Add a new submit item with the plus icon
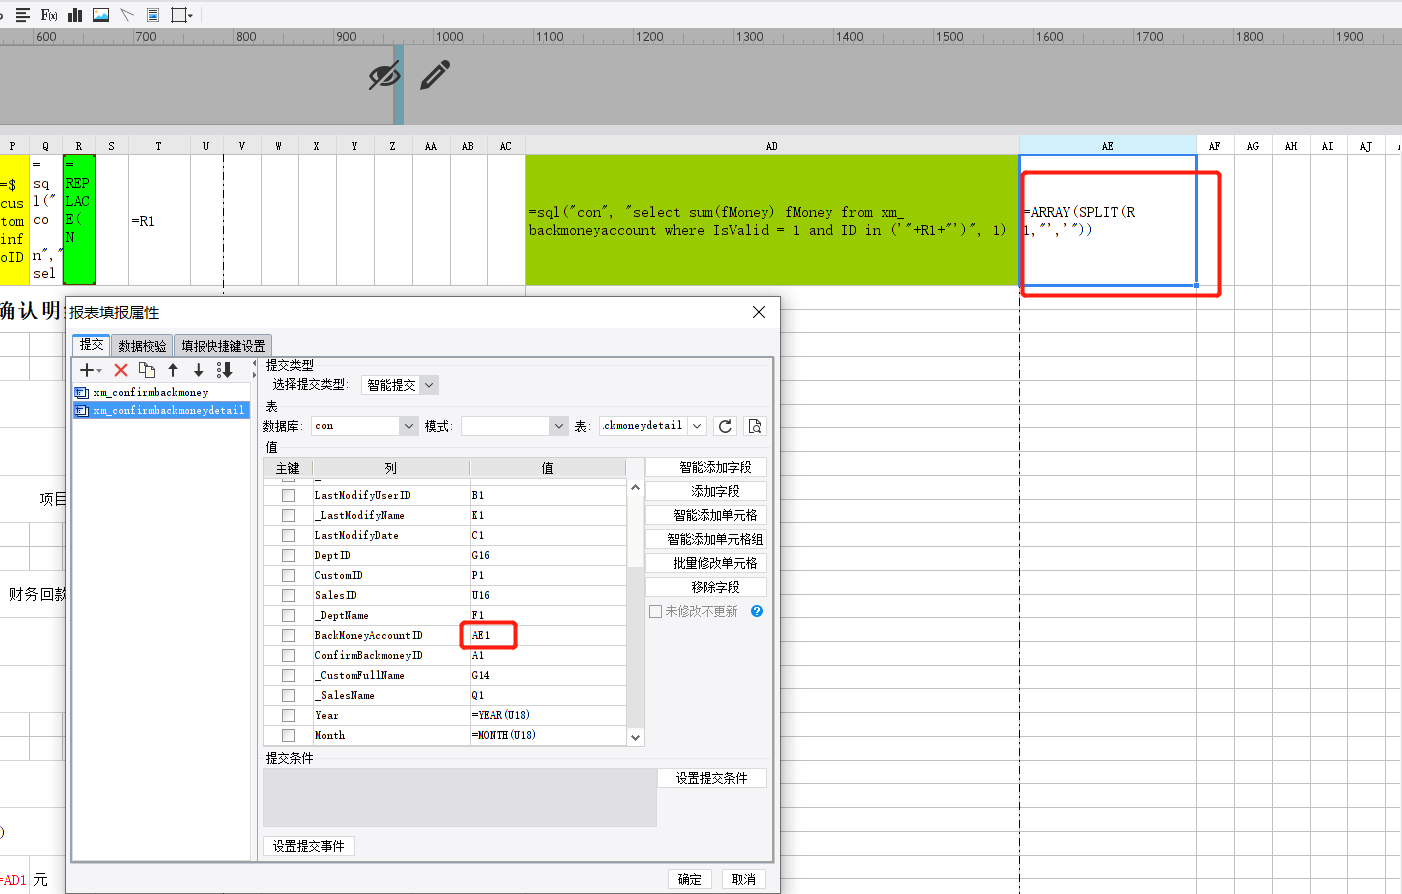 click(90, 370)
